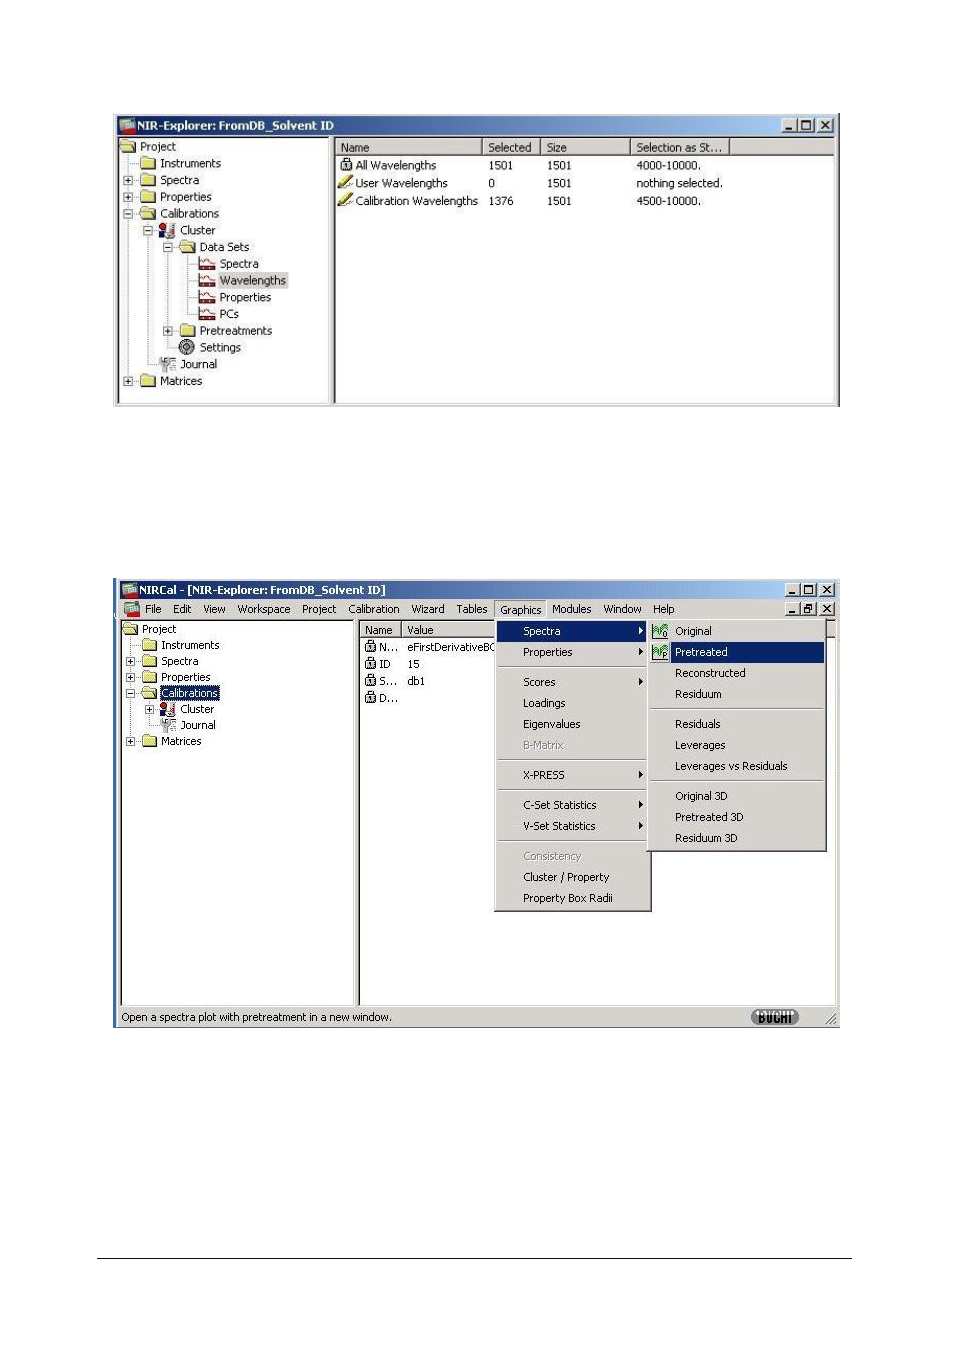Expand the Cluster node in the NIRCal window tree
This screenshot has height=1350, width=954.
(x=150, y=709)
